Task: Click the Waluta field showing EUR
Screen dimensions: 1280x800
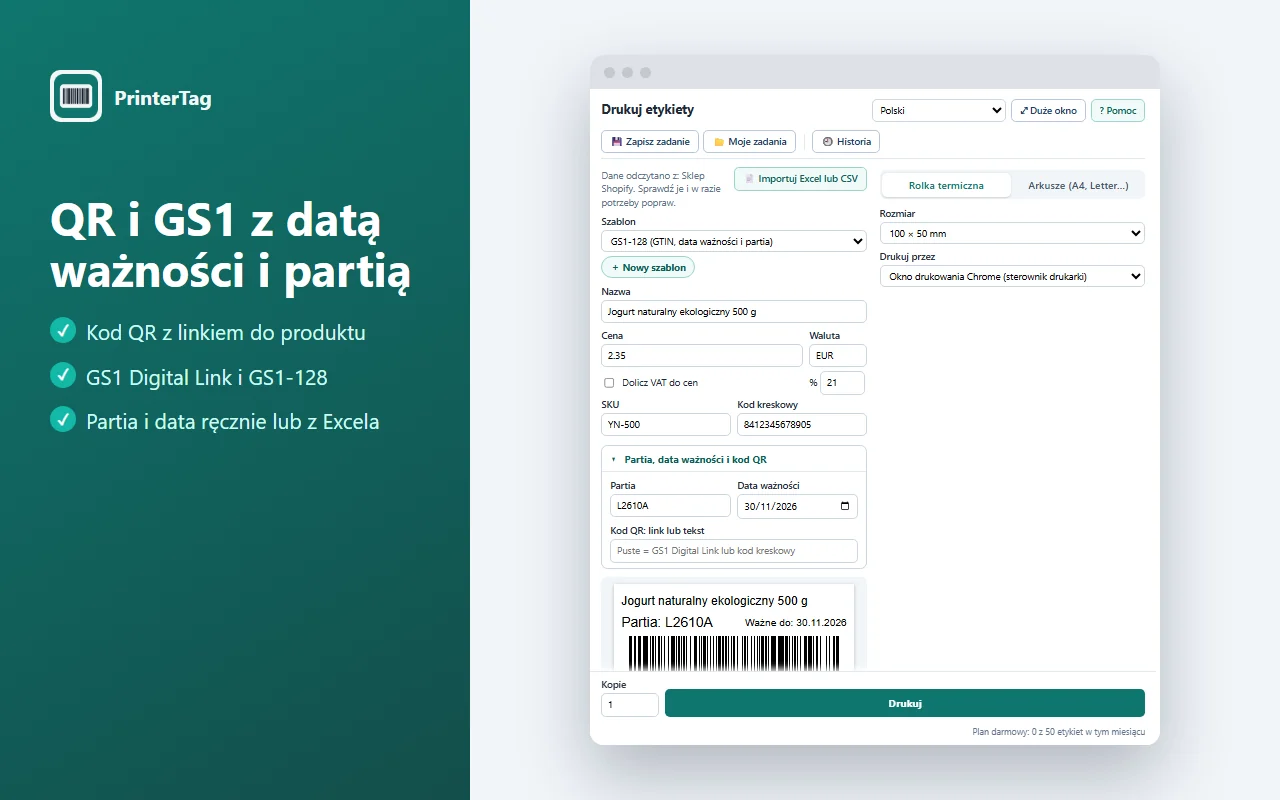Action: click(838, 355)
